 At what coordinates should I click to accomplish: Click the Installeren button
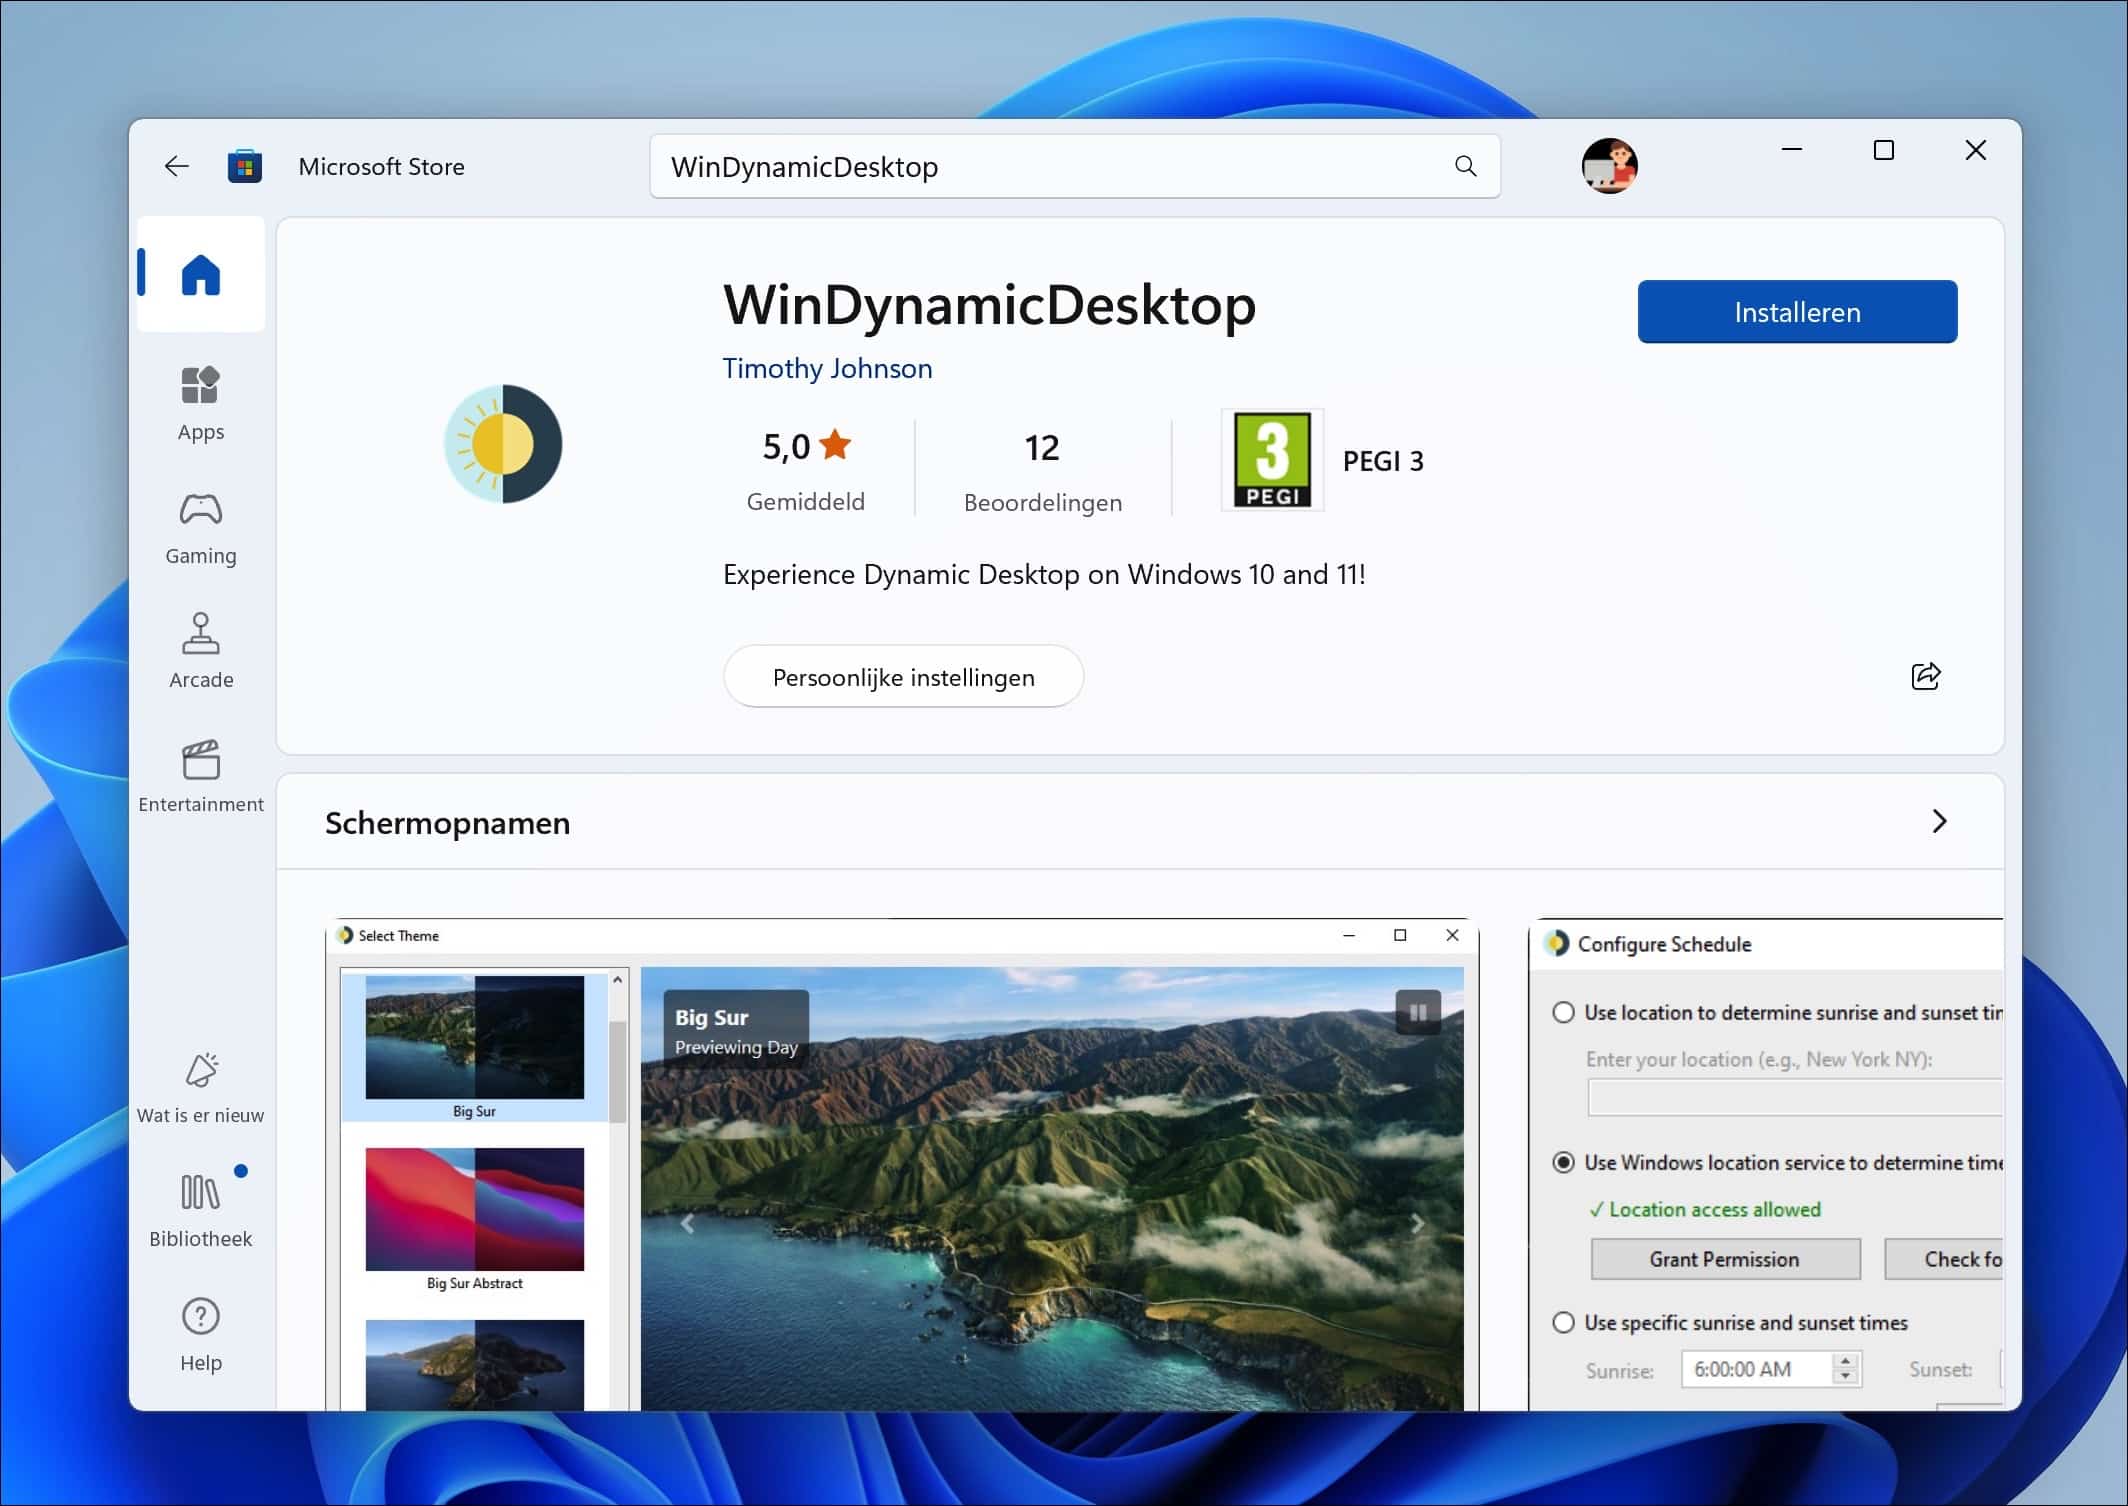pos(1796,311)
